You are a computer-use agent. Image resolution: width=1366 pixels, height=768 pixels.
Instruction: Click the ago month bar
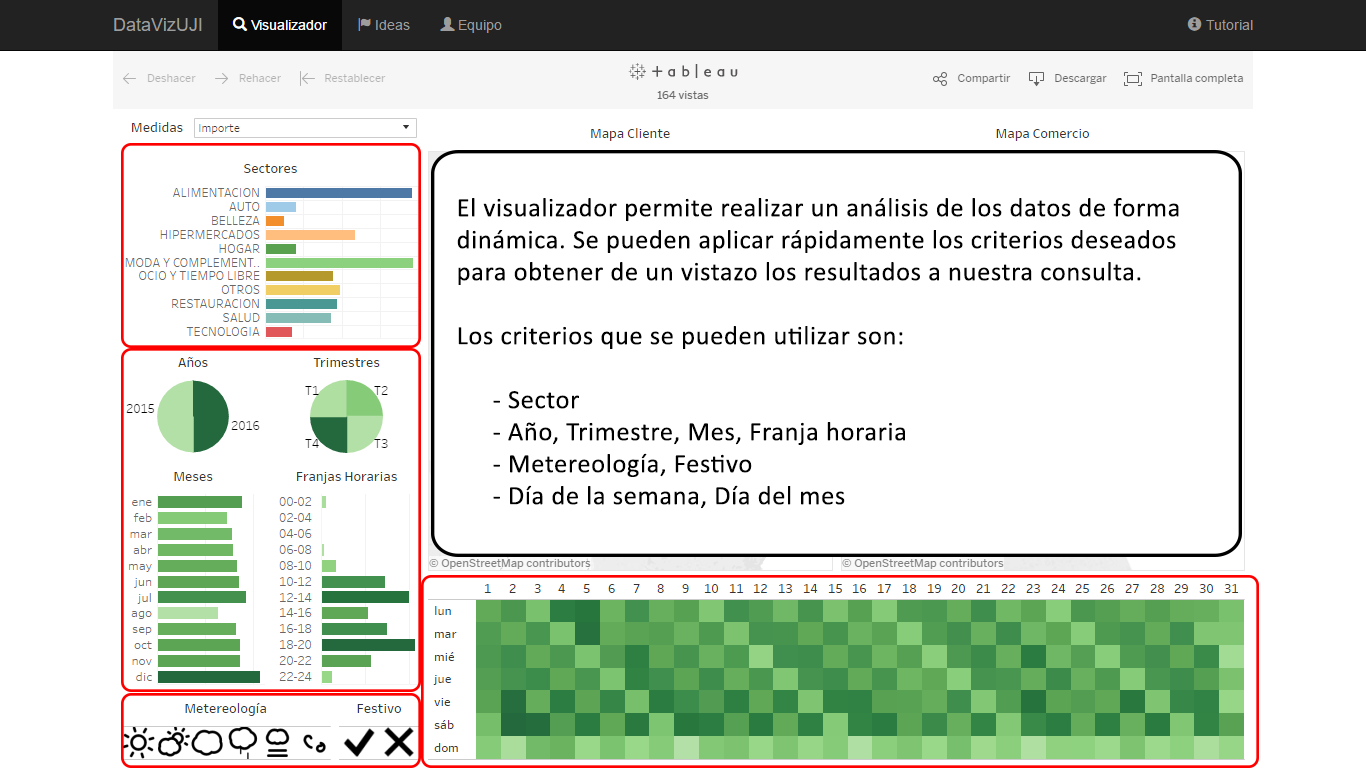[x=188, y=613]
